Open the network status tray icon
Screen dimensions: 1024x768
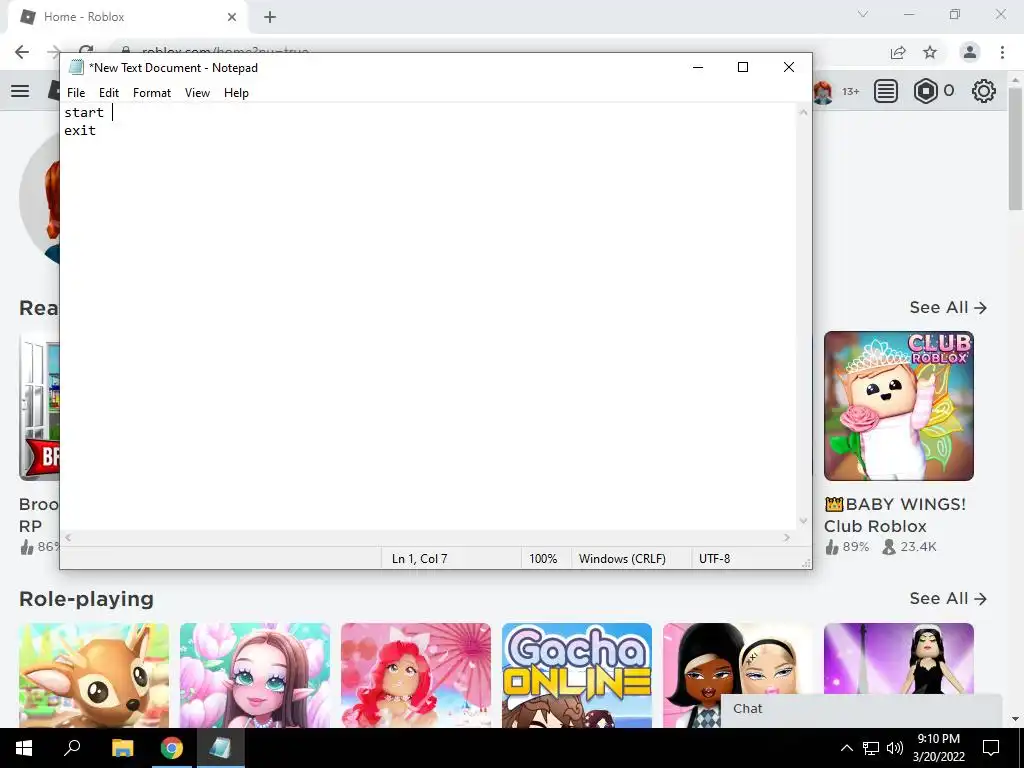pos(871,748)
